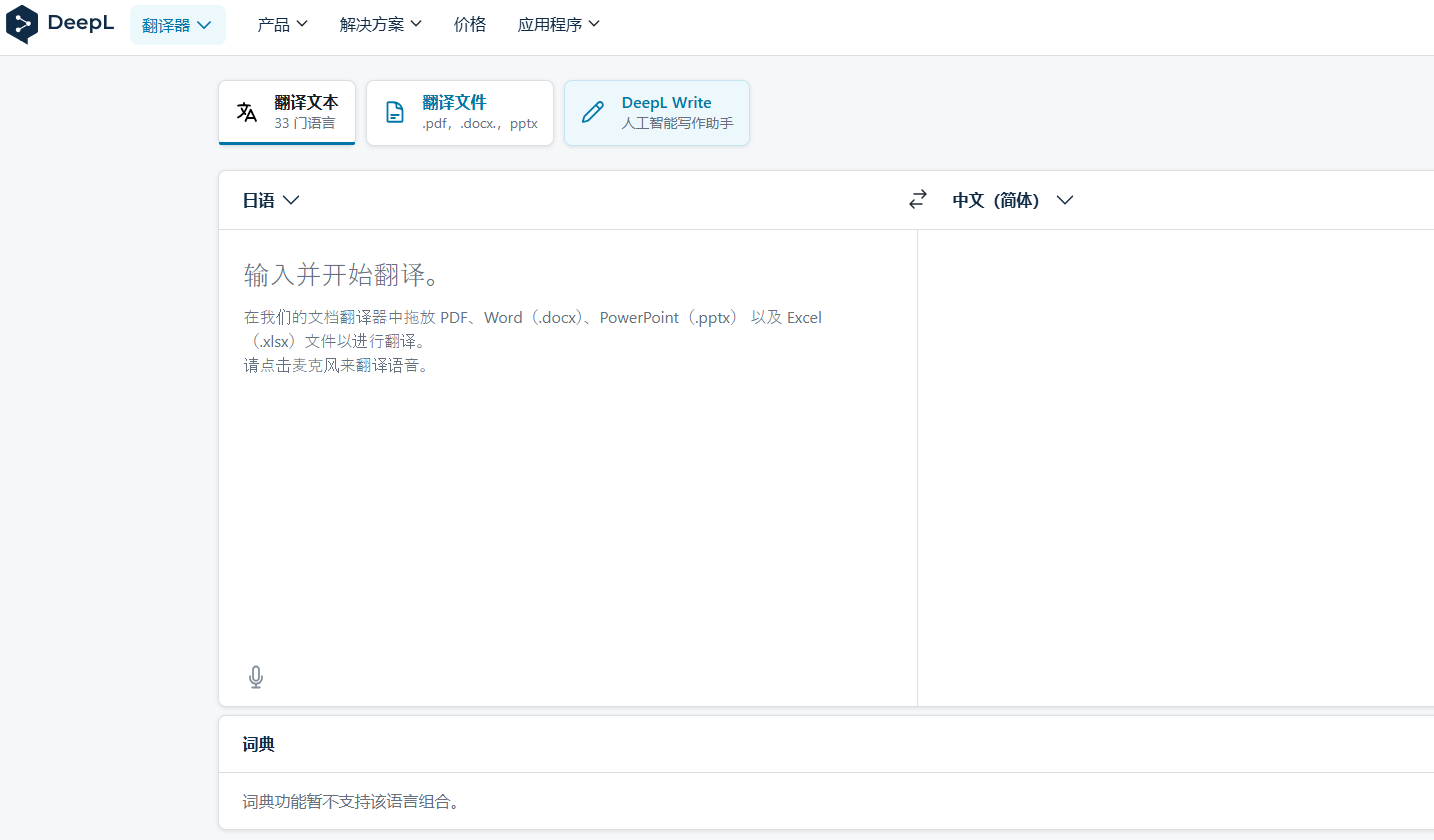Click the 33 门语言 subtitle
Viewport: 1434px width, 840px height.
coord(305,124)
